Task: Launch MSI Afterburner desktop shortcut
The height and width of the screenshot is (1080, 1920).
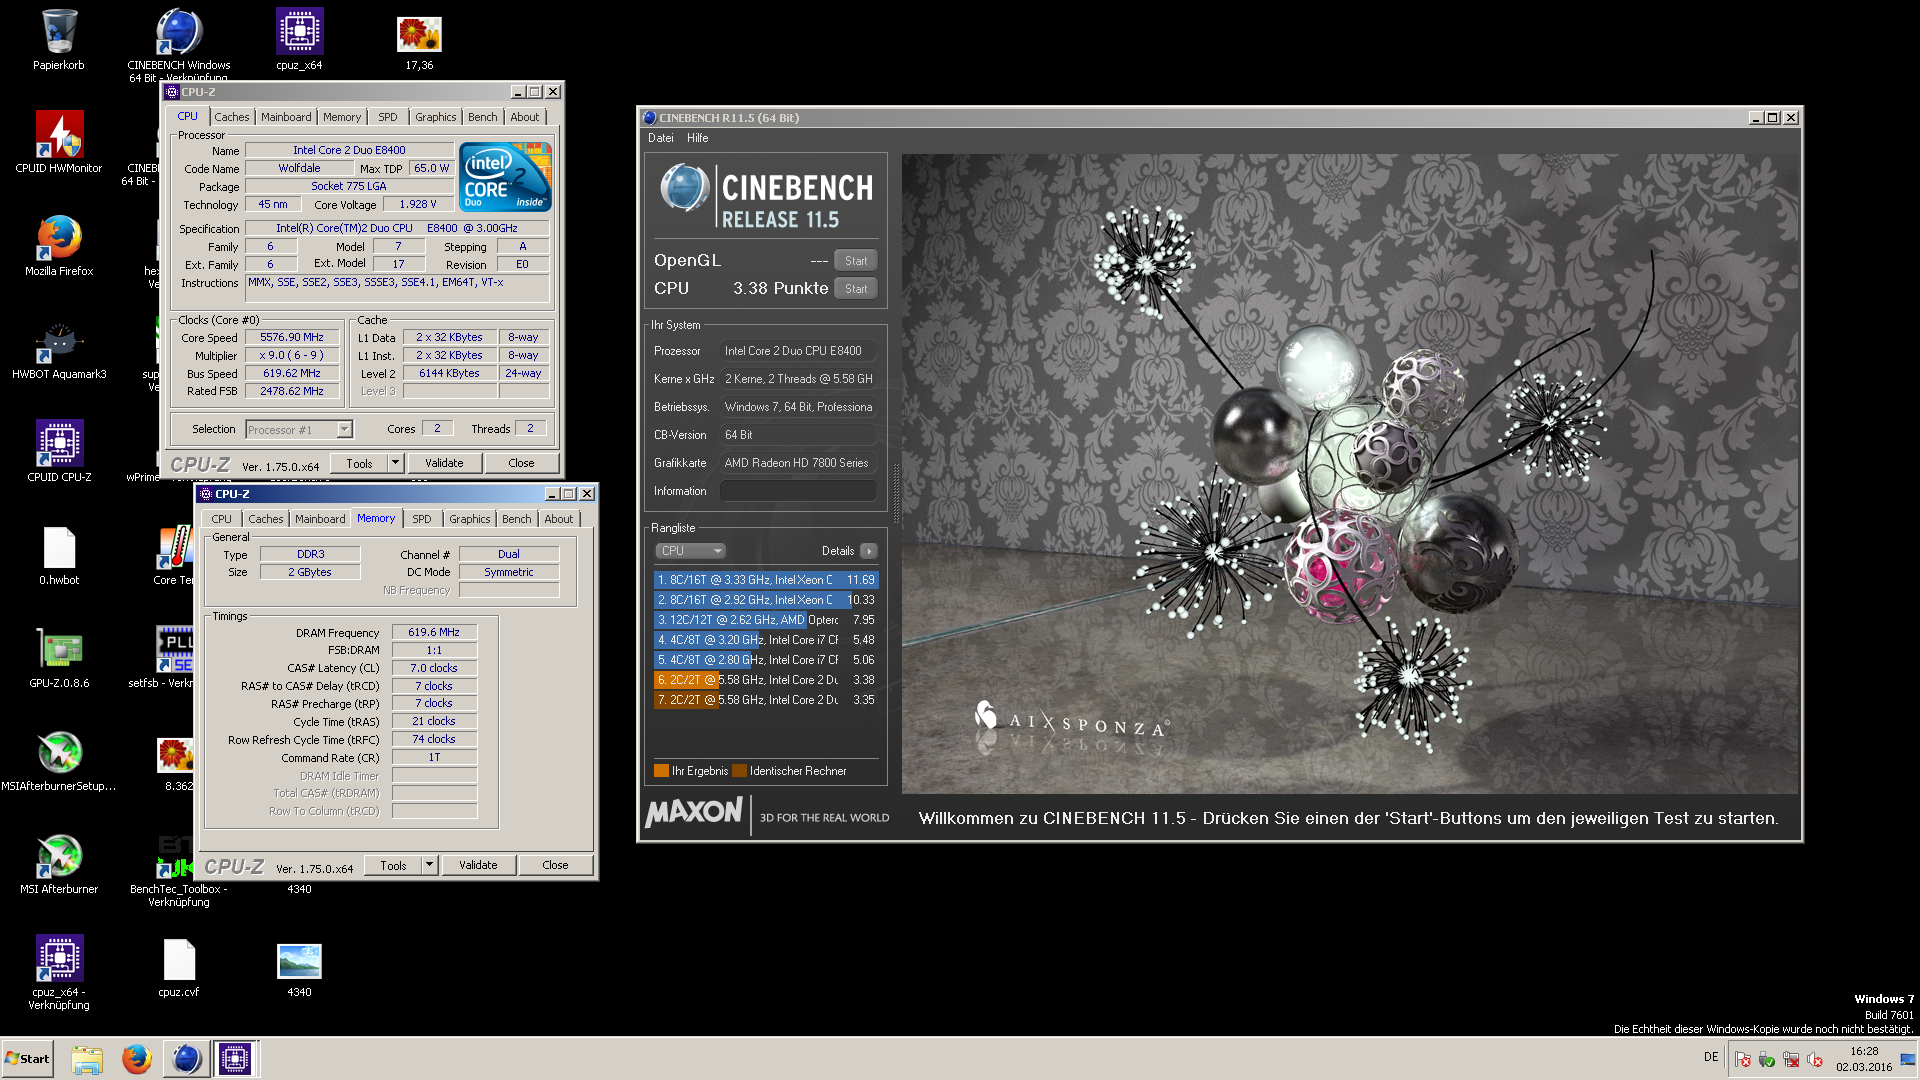Action: pos(59,864)
